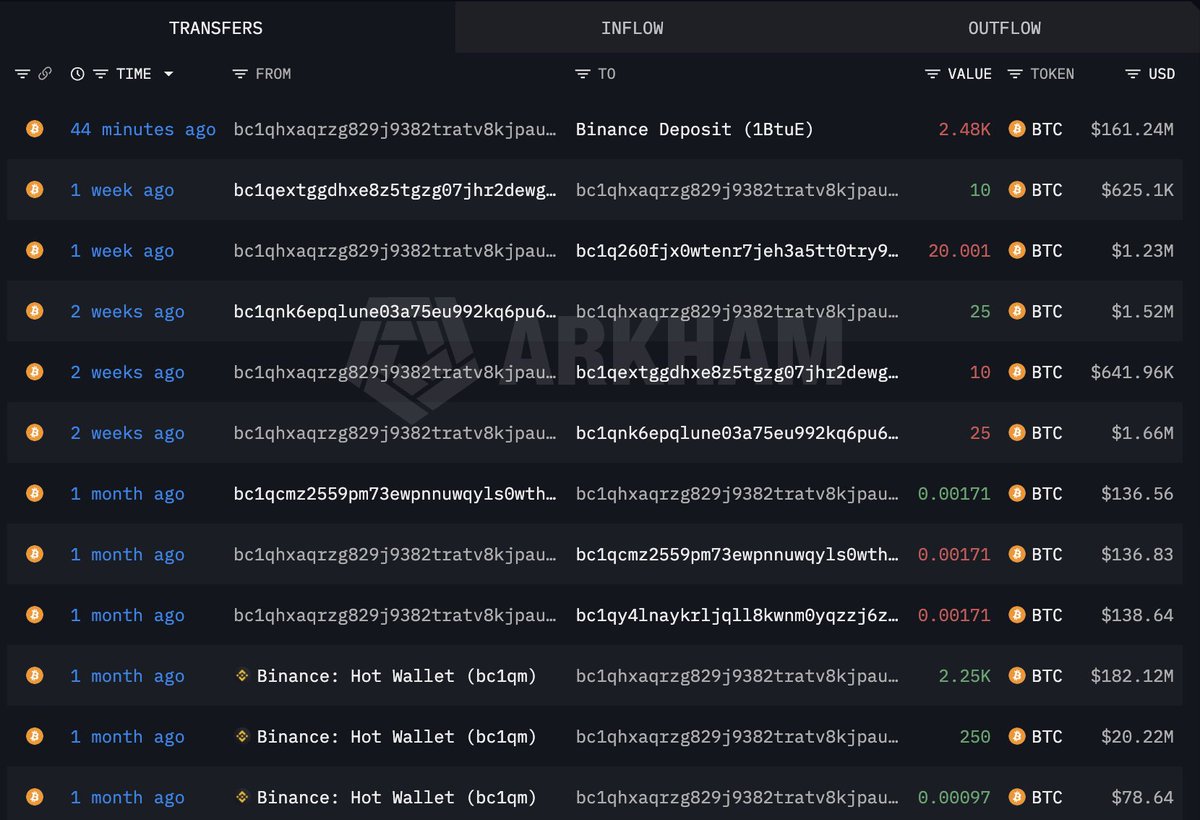Open the TIME column filter
Screen dimensions: 1200x820
(x=100, y=74)
